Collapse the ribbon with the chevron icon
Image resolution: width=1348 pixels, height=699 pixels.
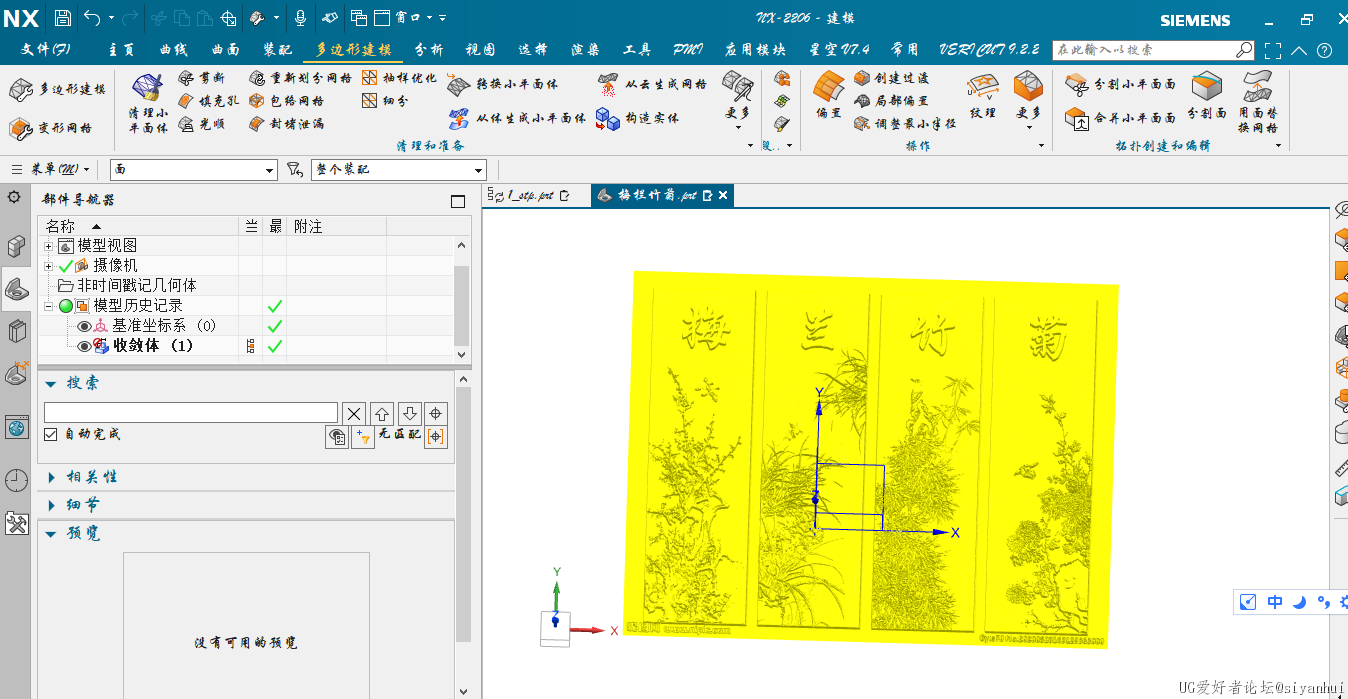point(1299,51)
